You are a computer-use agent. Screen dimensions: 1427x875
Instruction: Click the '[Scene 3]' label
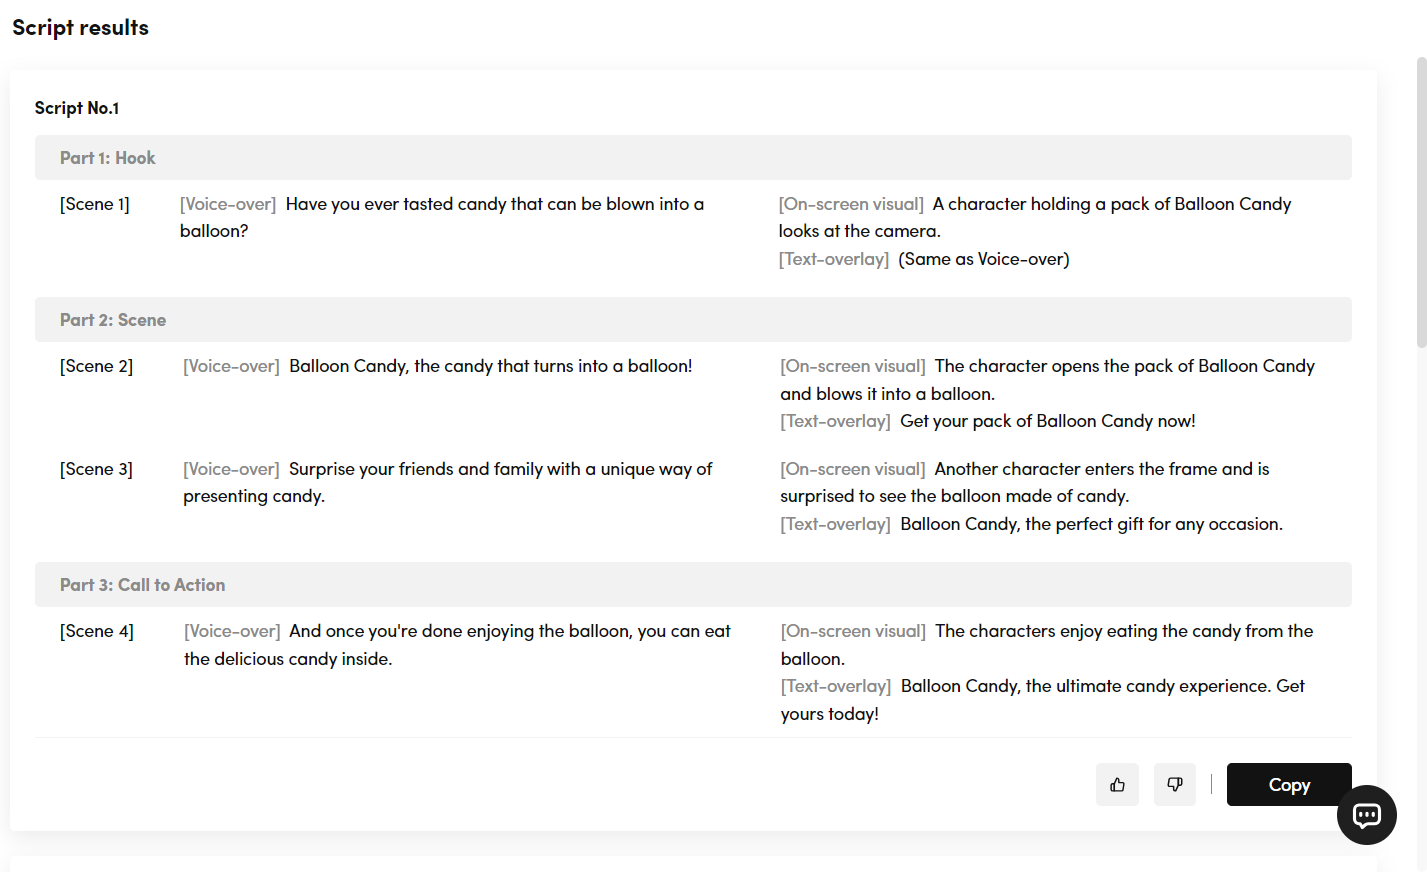pyautogui.click(x=97, y=469)
